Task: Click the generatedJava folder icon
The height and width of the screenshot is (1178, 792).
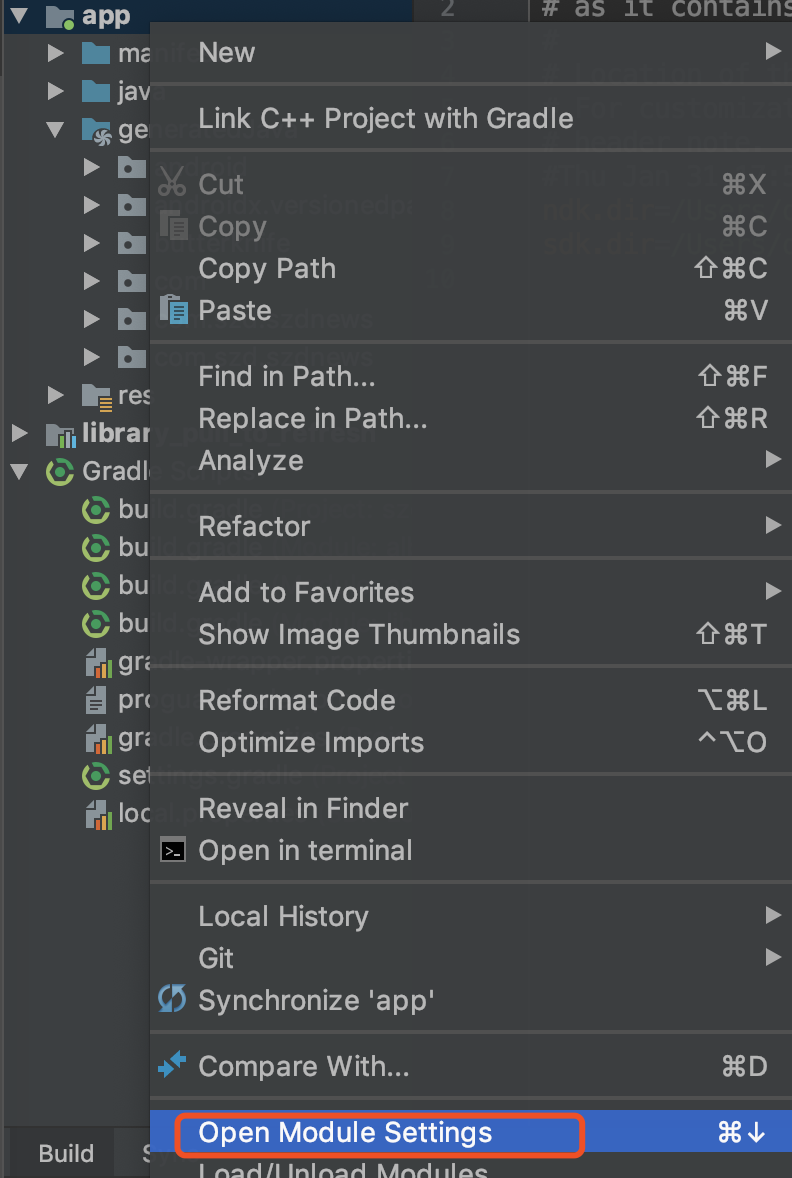Action: 95,128
